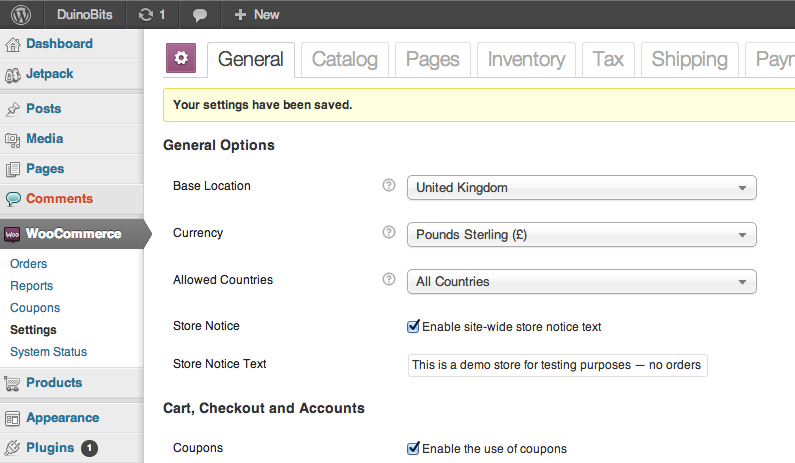This screenshot has width=795, height=463.
Task: Expand the Currency dropdown
Action: point(581,235)
